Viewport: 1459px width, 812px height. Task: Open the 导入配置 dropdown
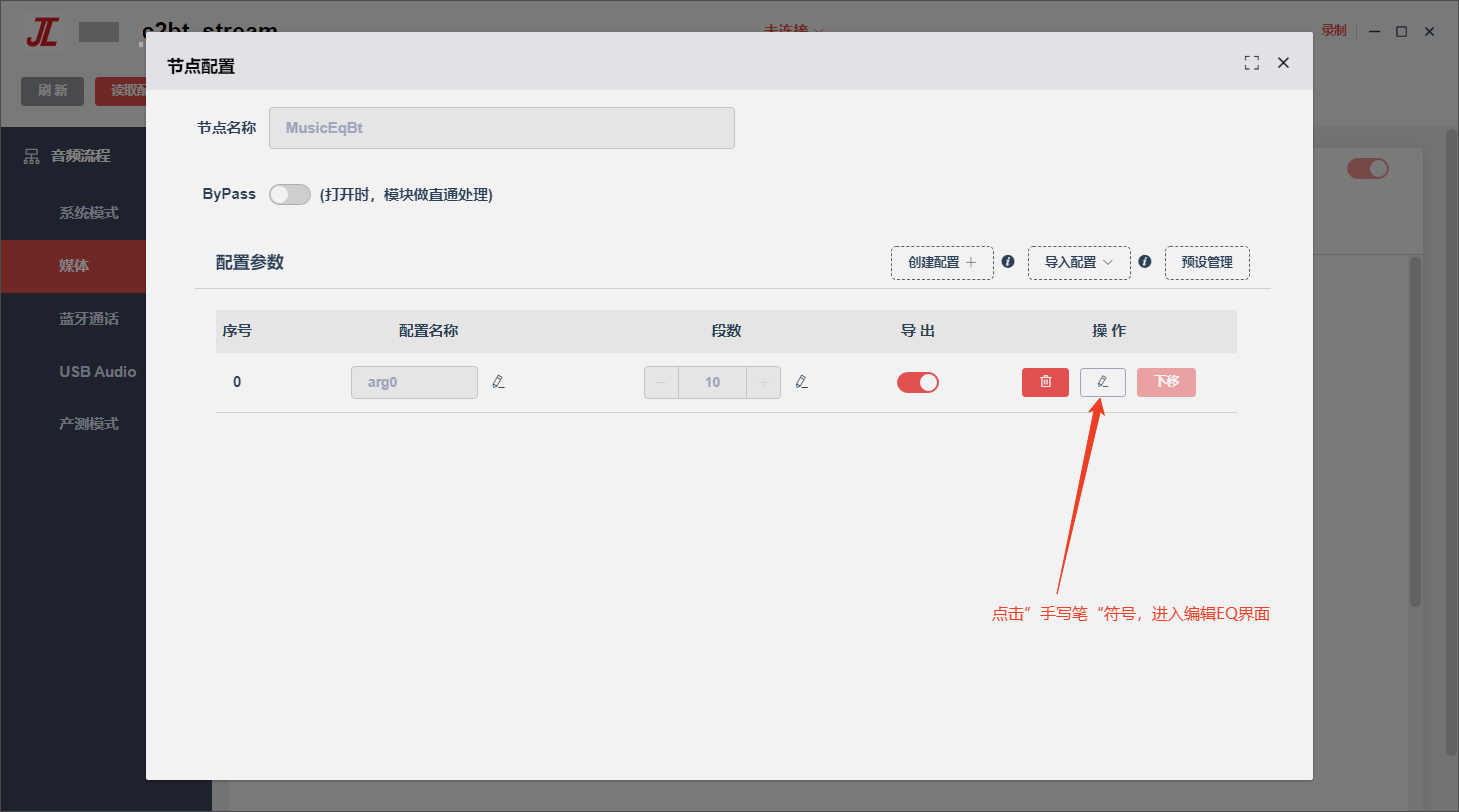point(1079,262)
